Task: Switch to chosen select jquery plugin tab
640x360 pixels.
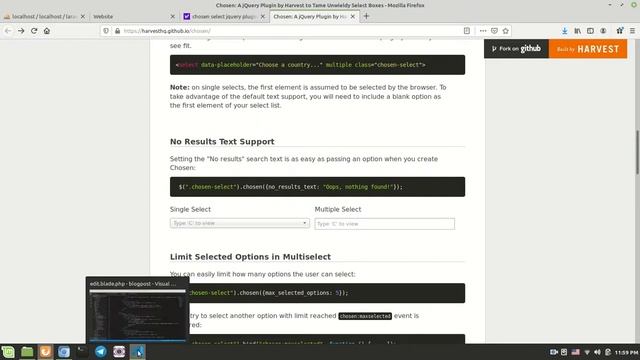Action: tap(224, 16)
